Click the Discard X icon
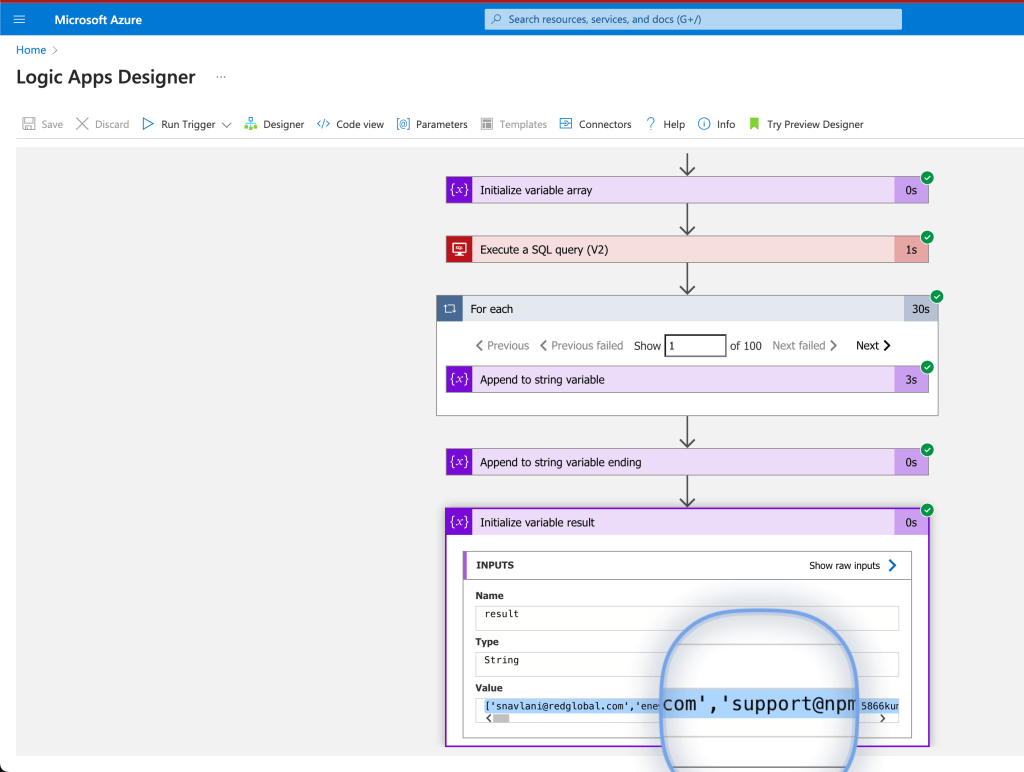Screen dimensions: 1024x772 82,124
